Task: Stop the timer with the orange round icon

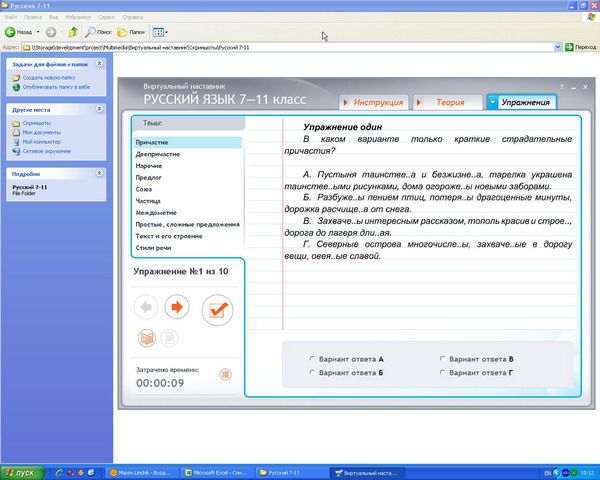Action: (225, 375)
